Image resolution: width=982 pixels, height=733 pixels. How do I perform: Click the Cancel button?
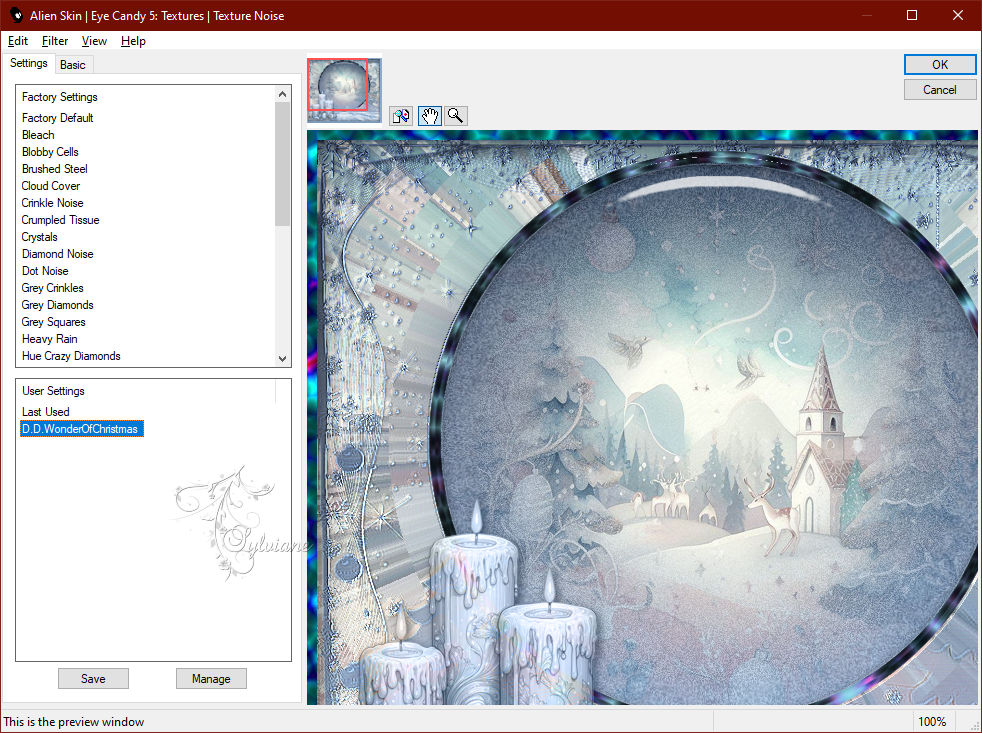pos(939,90)
